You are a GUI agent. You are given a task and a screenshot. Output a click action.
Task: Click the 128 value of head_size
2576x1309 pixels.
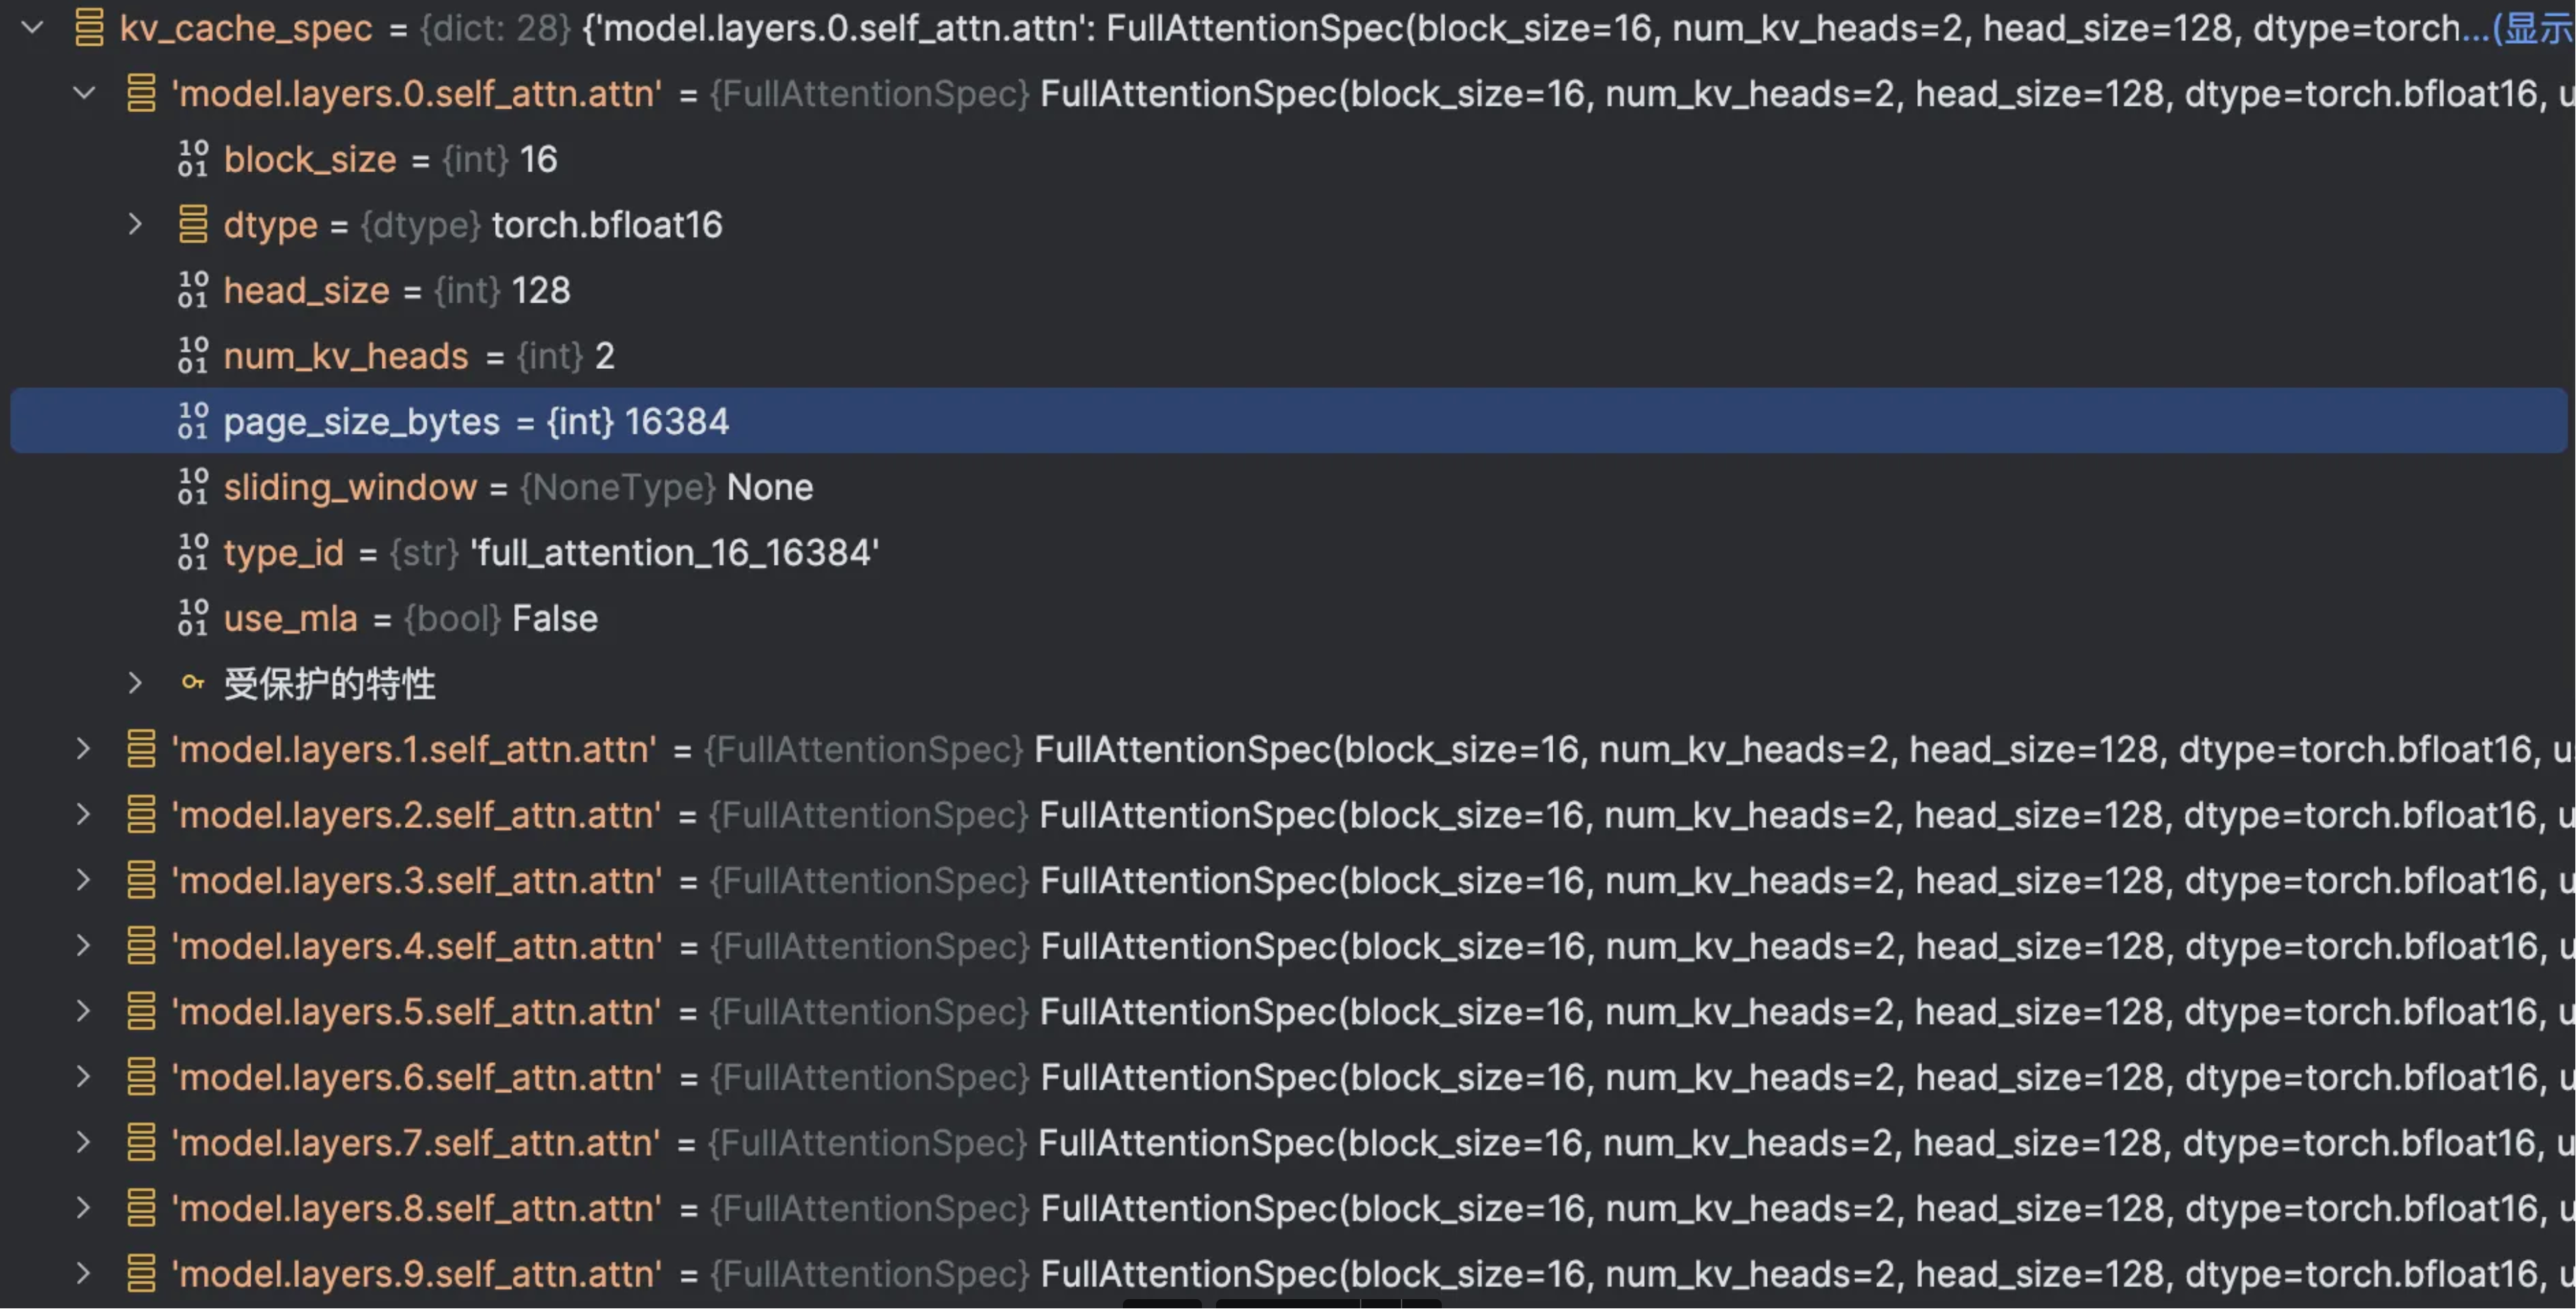541,291
